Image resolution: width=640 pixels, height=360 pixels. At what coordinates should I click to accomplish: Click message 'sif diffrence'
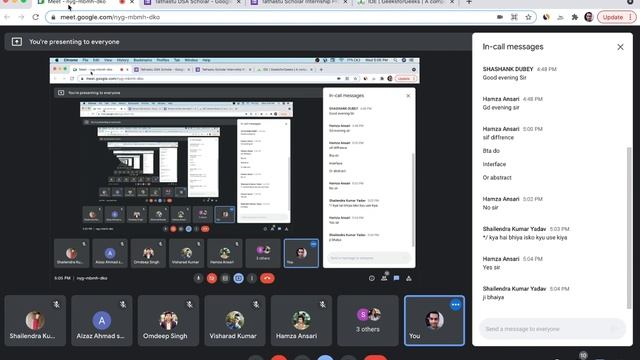tap(498, 138)
